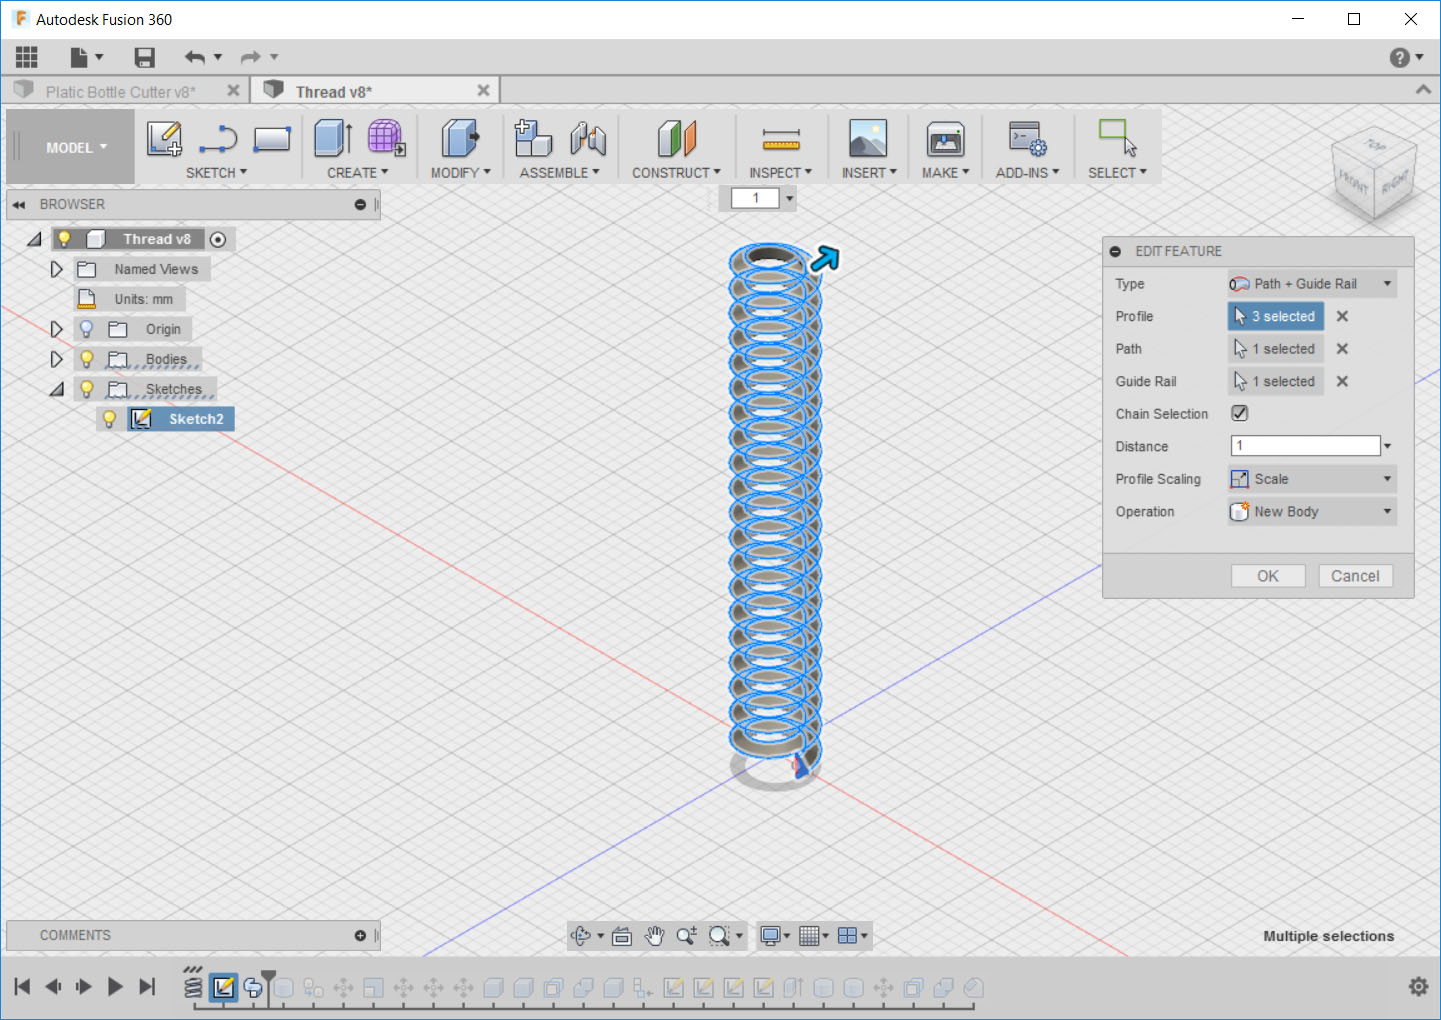This screenshot has width=1441, height=1020.
Task: Open the Measure tool under Inspect
Action: 781,140
